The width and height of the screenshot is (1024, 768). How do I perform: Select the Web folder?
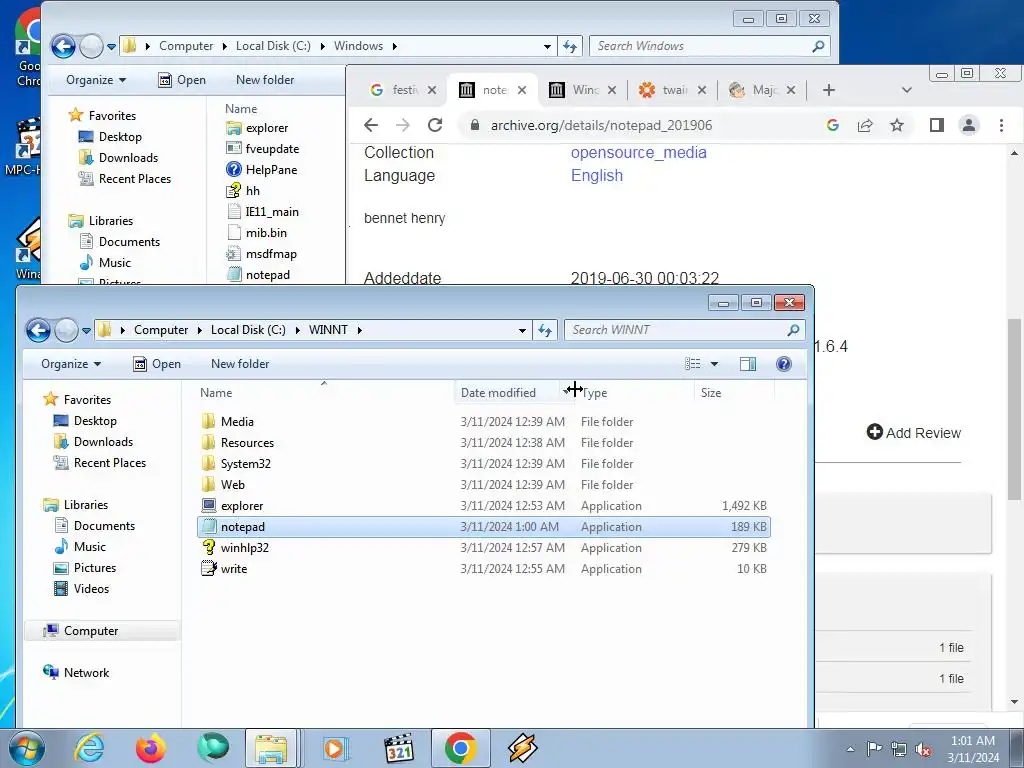[x=483, y=485]
